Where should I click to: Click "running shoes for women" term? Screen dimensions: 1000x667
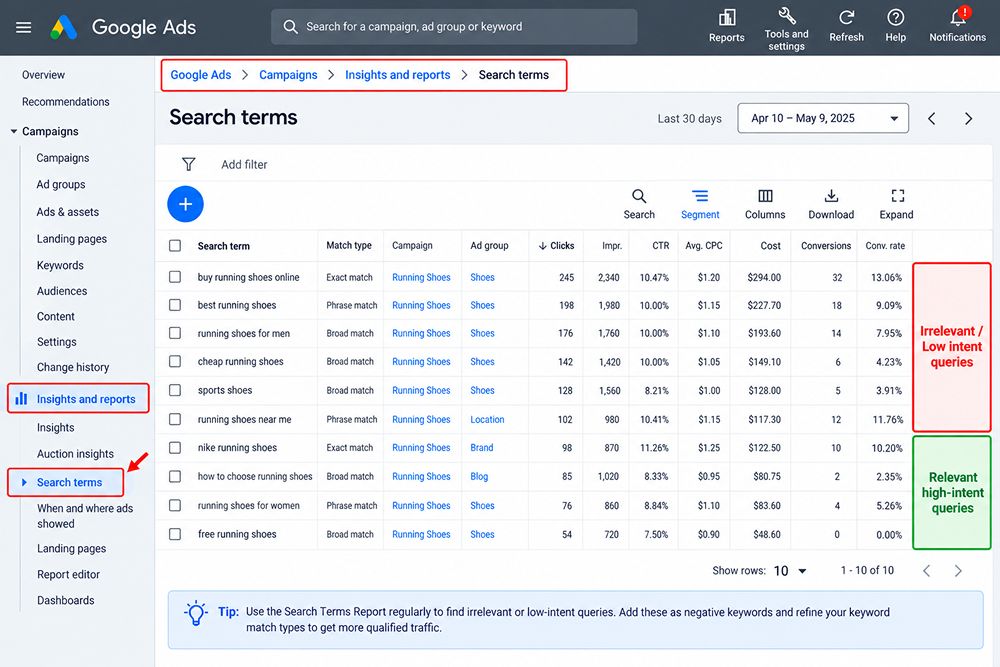pos(249,505)
